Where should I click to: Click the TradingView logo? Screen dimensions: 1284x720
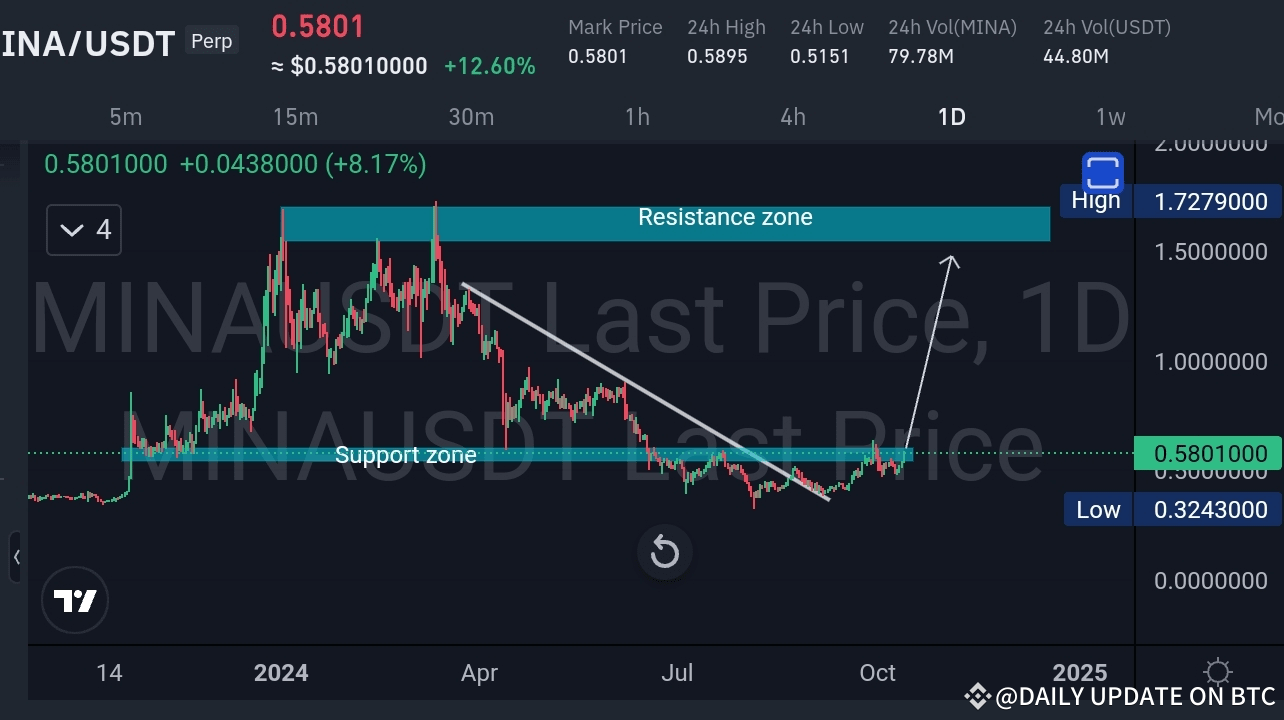click(x=75, y=600)
